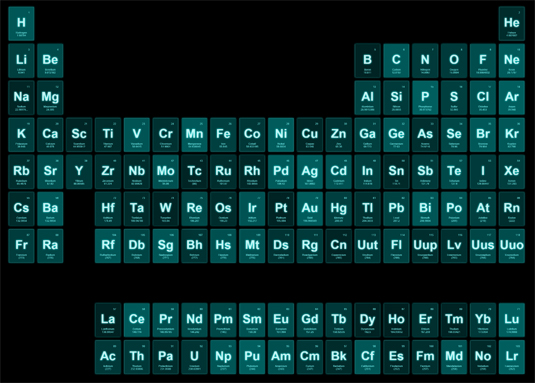Viewport: 535px width, 383px height.
Task: Select the Ununoctium (Uuo) tile
Action: click(511, 246)
